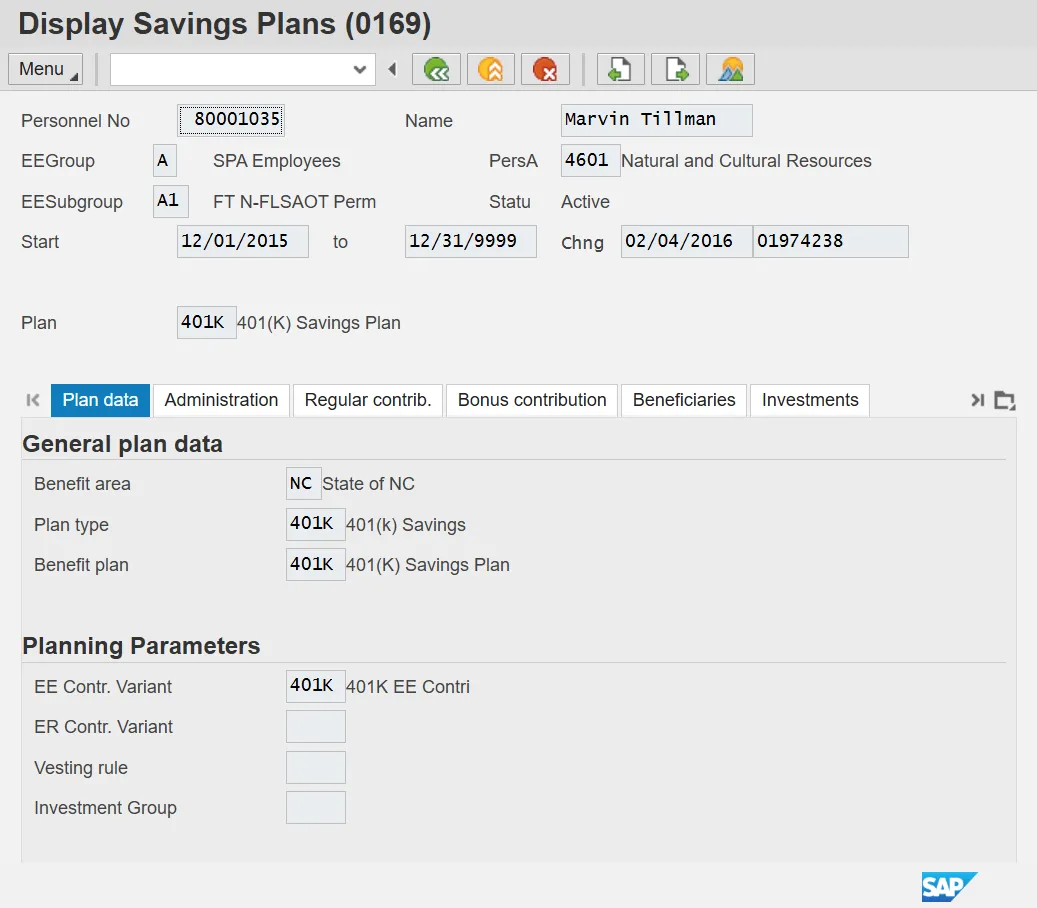The image size is (1037, 908).
Task: Click the Personnel No field 80001035
Action: click(231, 120)
